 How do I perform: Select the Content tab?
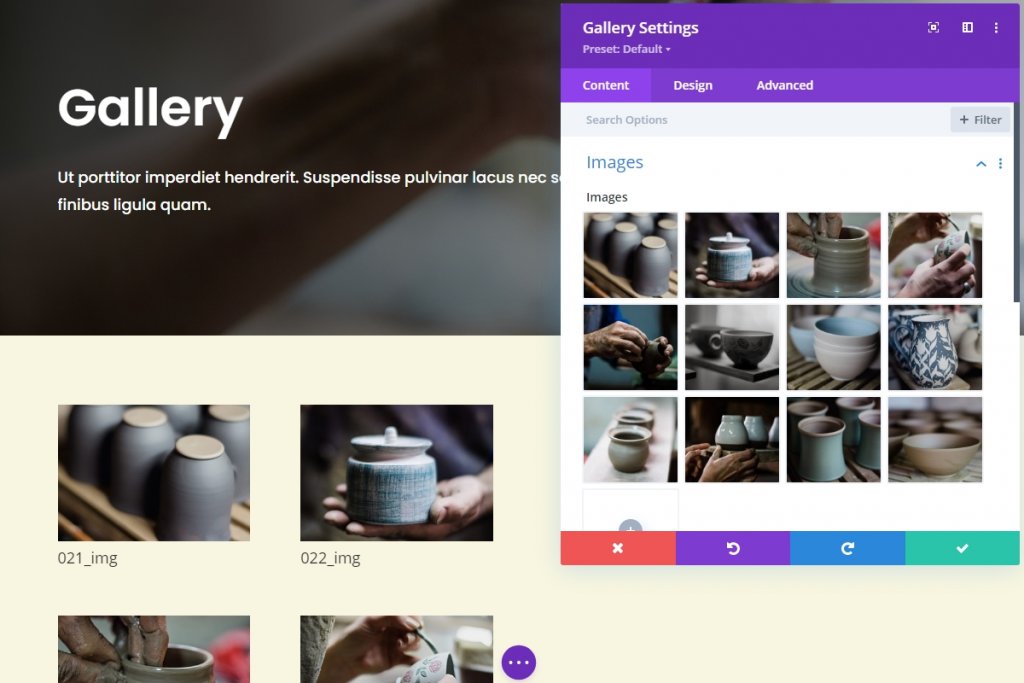point(605,85)
